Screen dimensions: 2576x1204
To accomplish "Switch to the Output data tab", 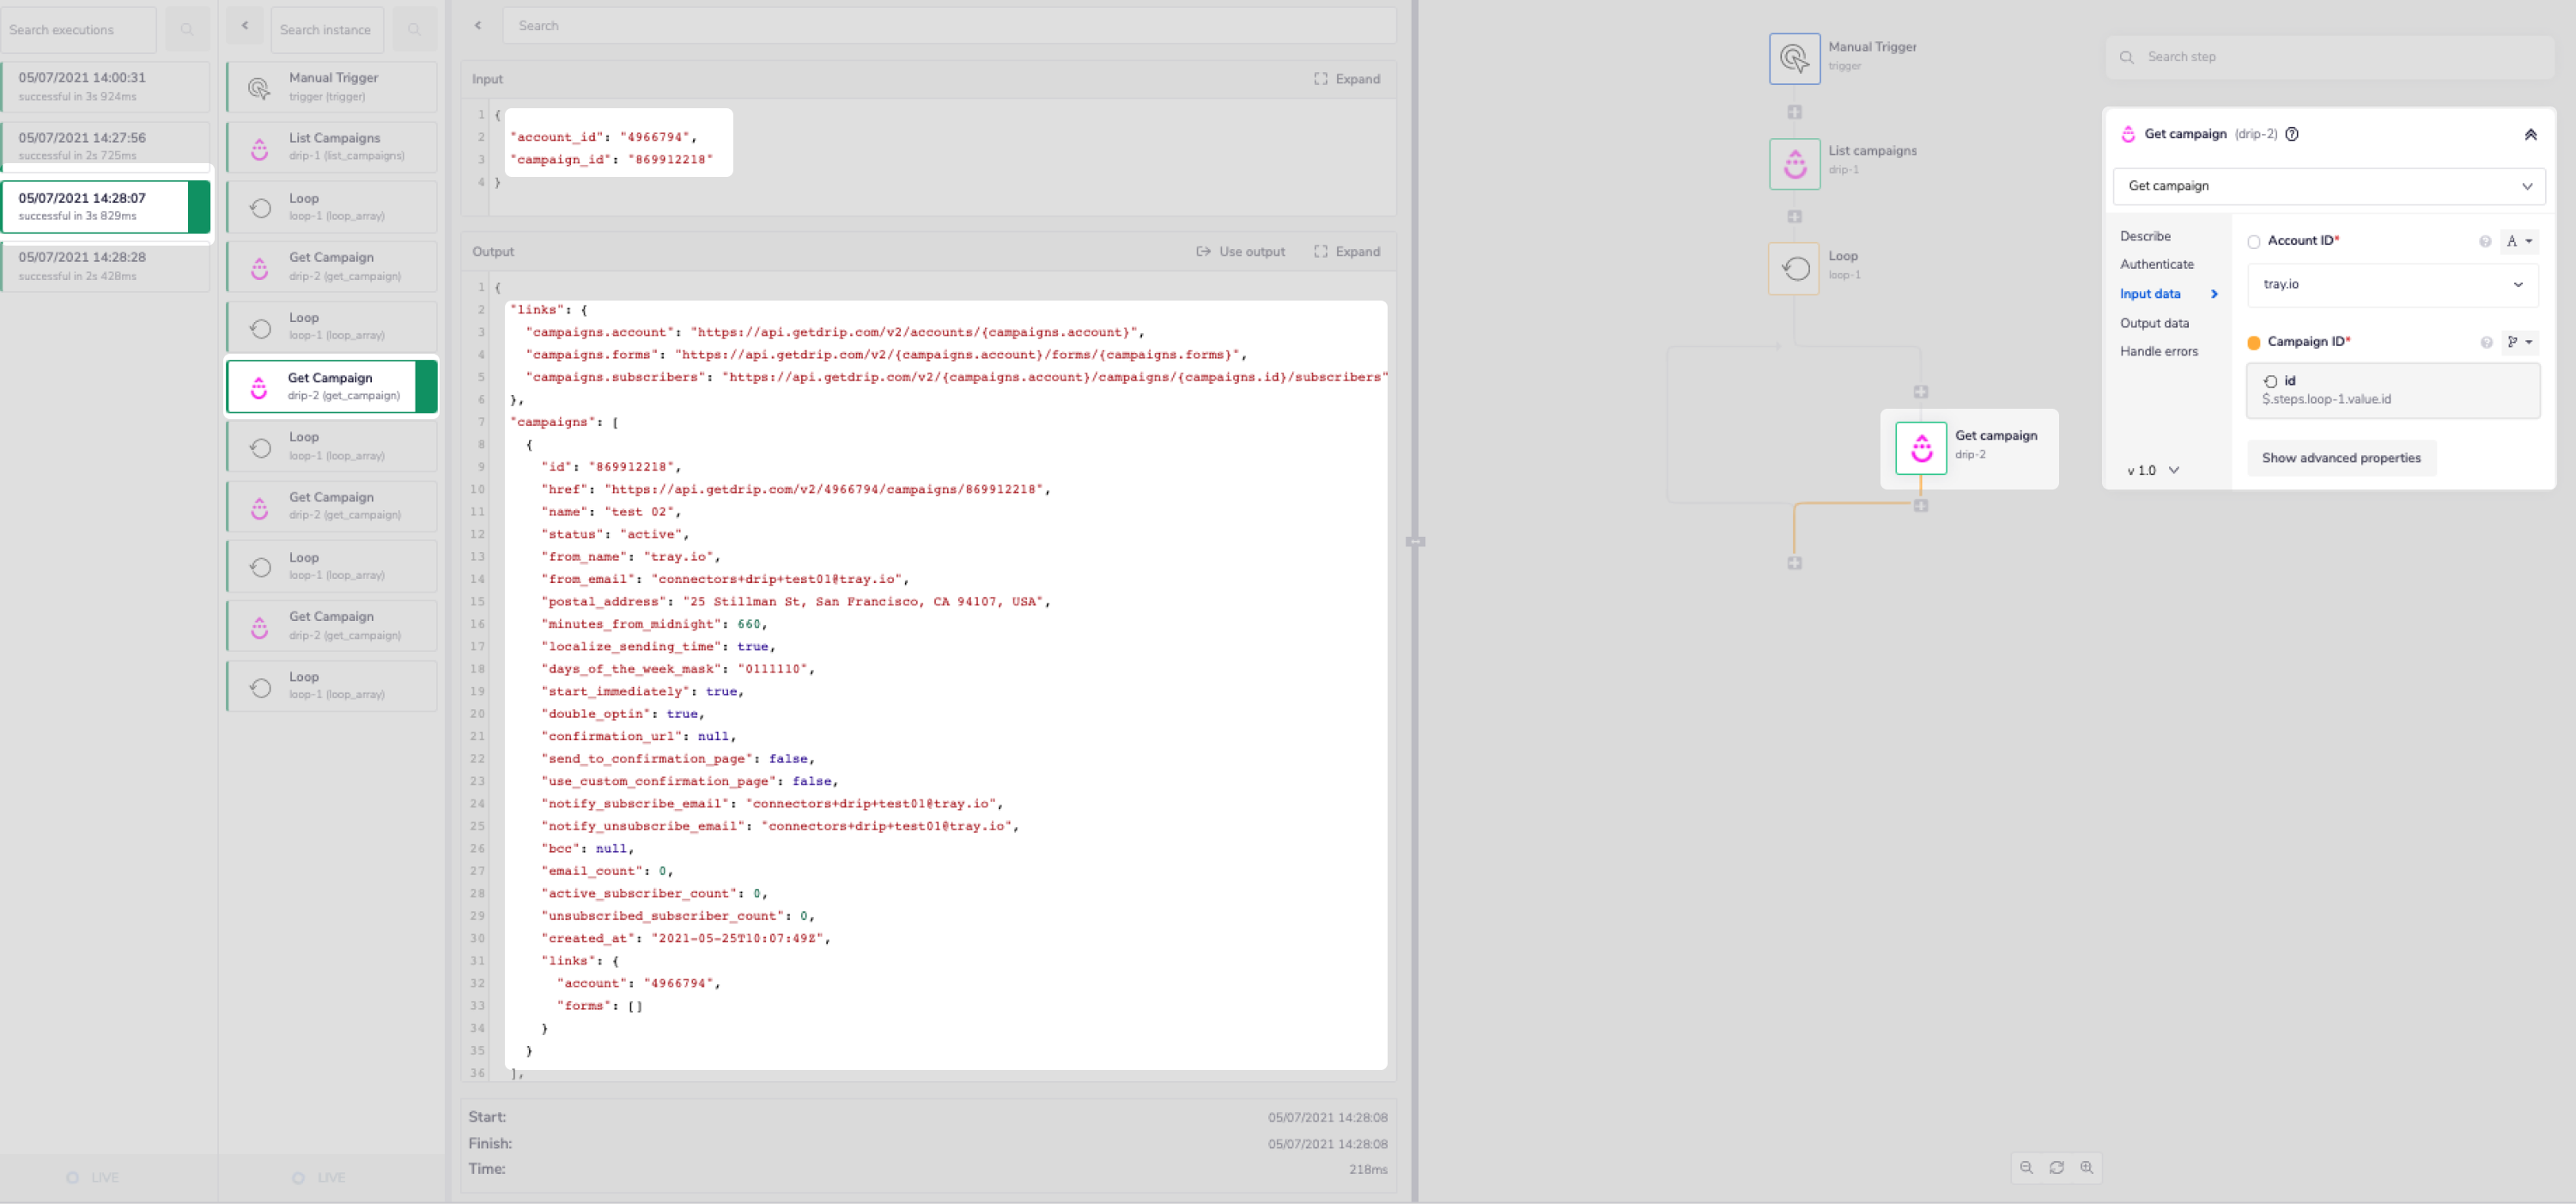I will (x=2155, y=322).
